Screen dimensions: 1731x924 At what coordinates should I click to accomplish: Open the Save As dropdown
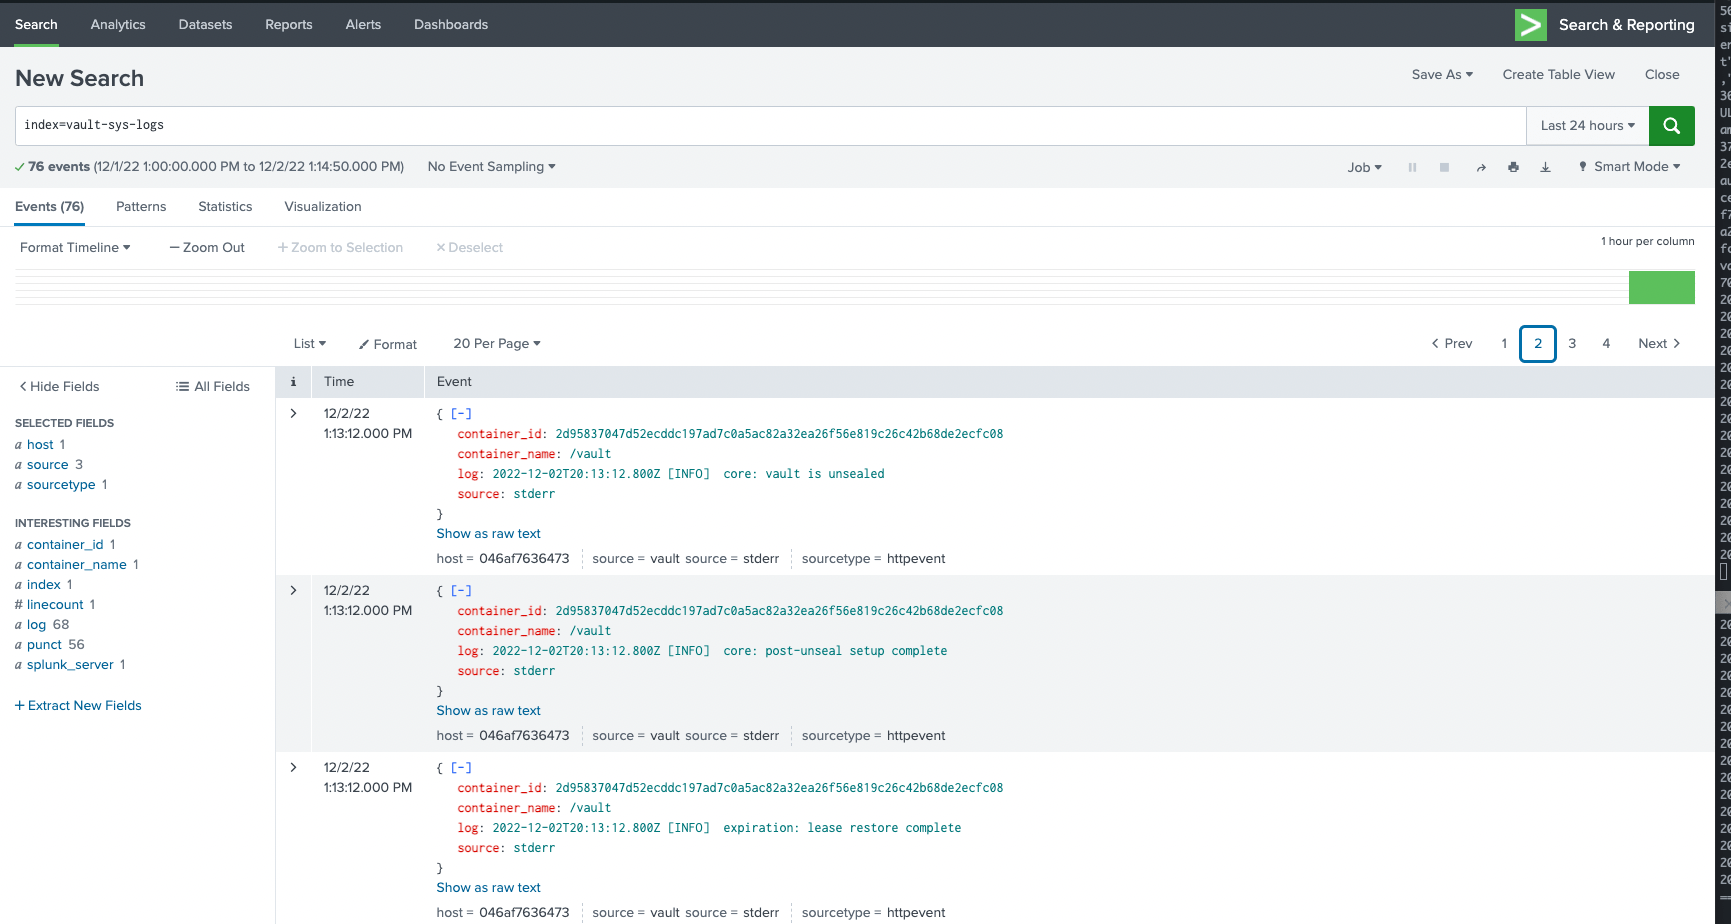pos(1441,74)
